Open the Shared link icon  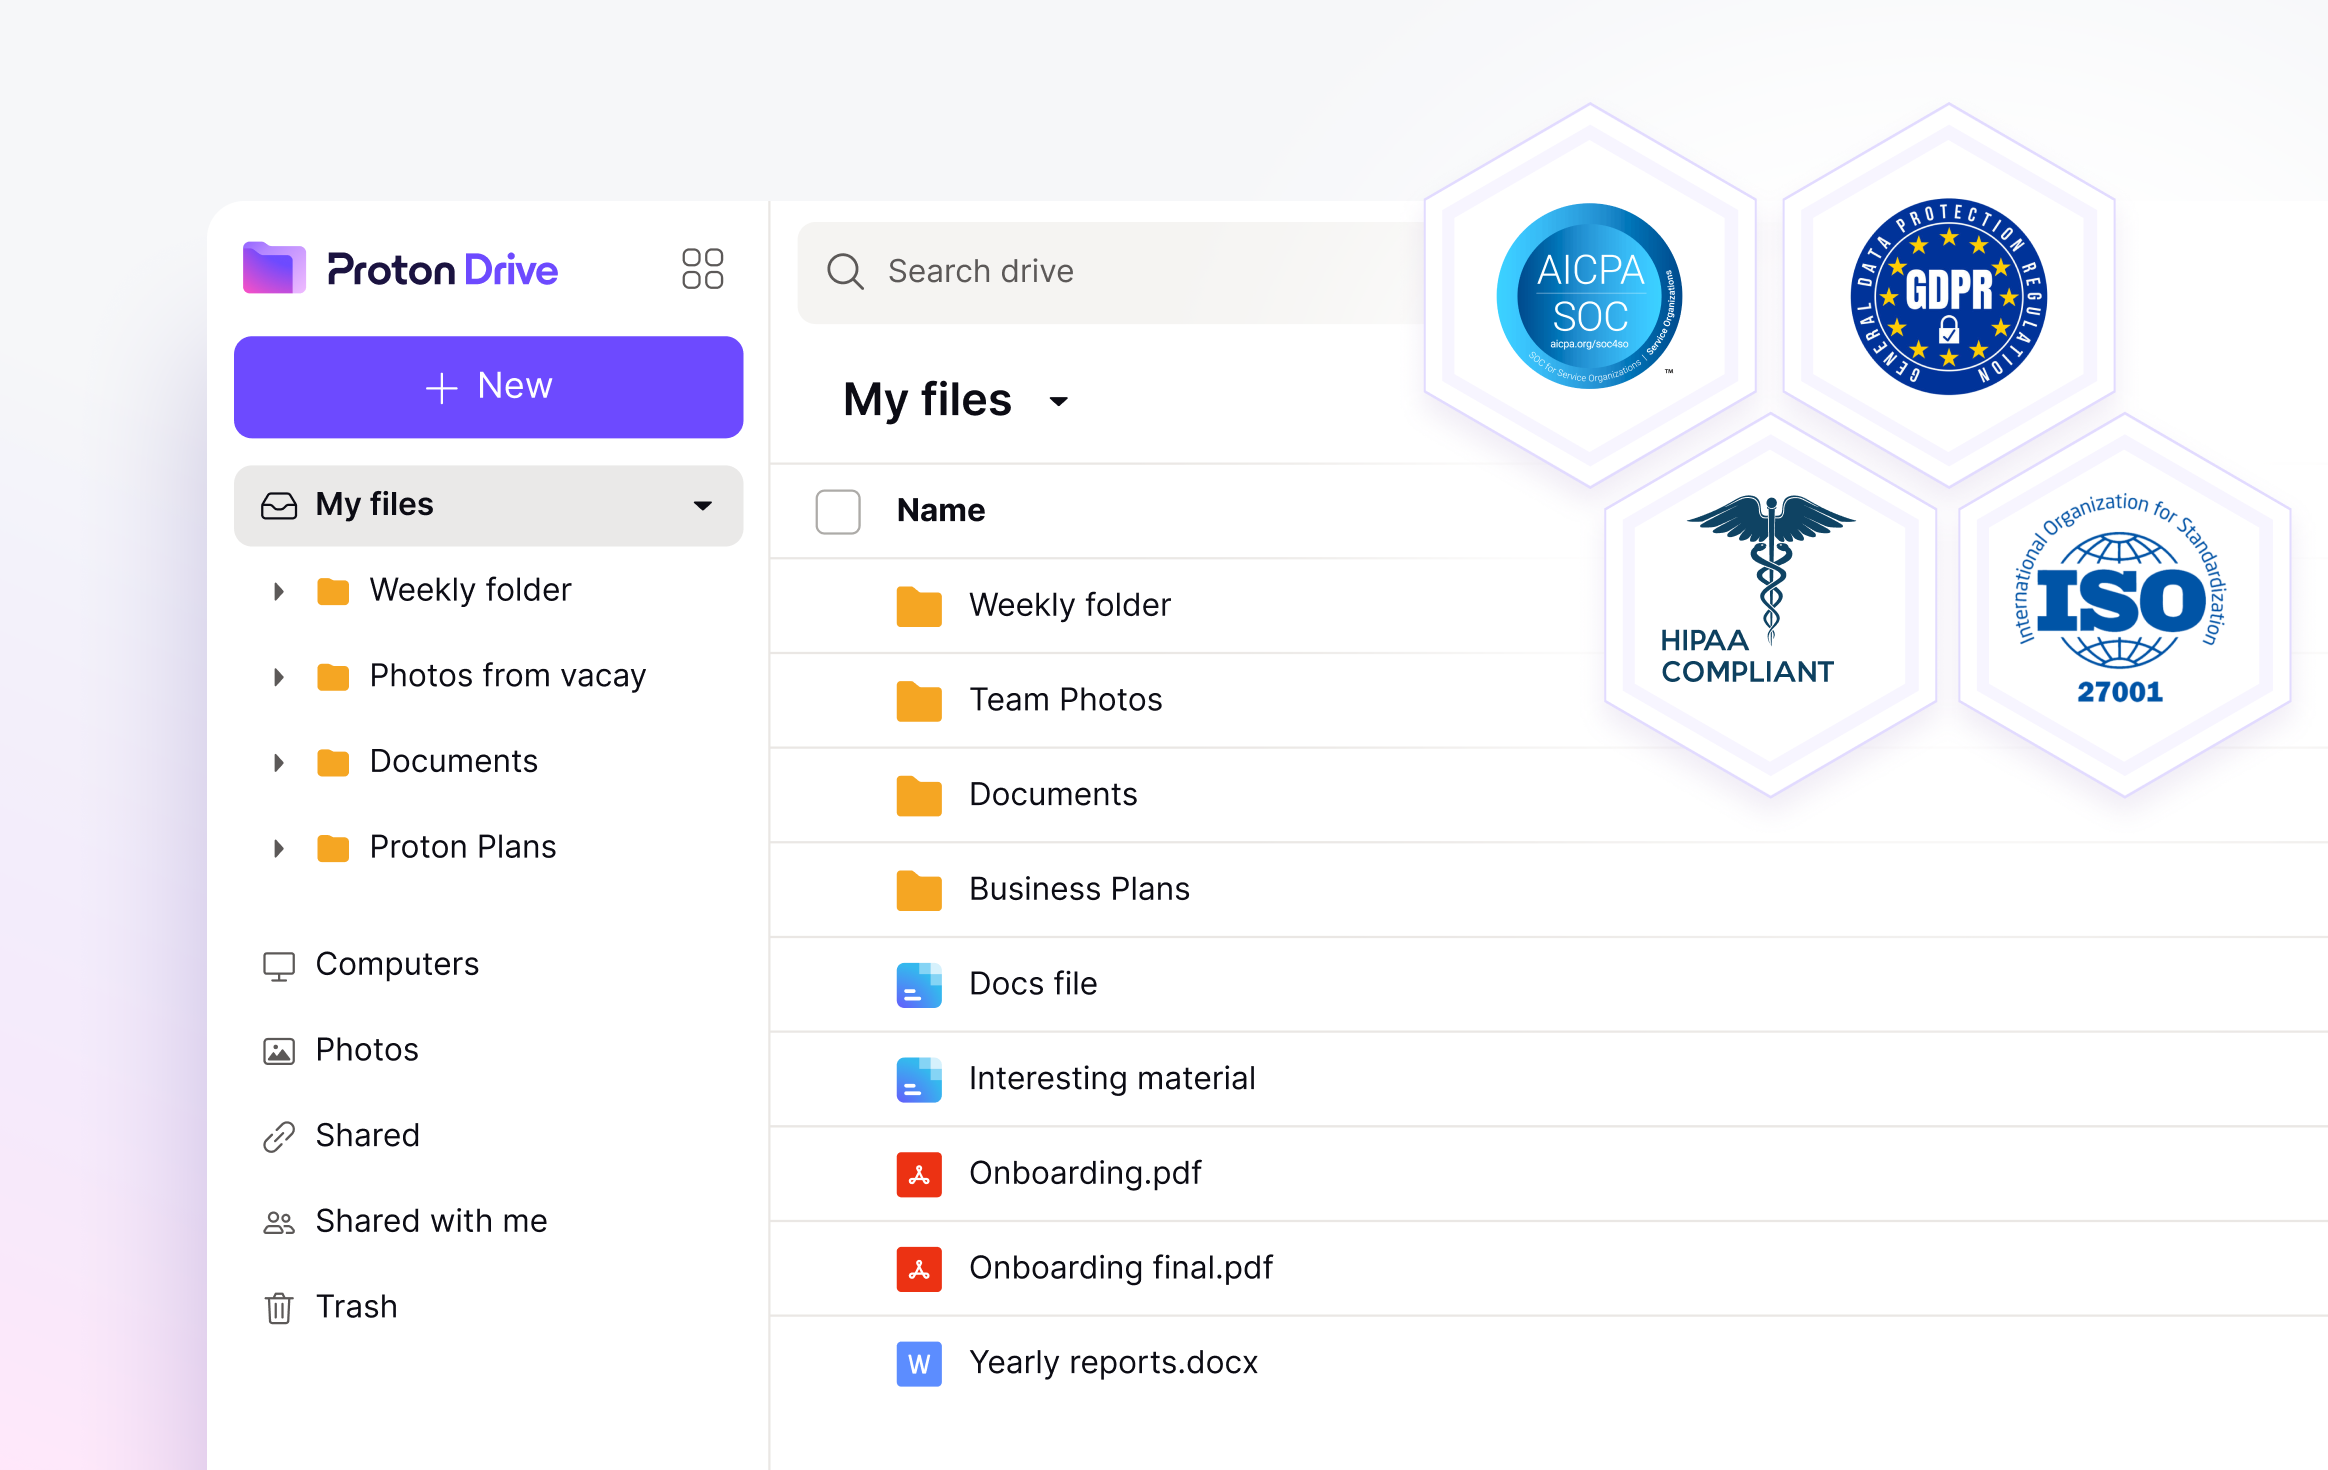(278, 1135)
